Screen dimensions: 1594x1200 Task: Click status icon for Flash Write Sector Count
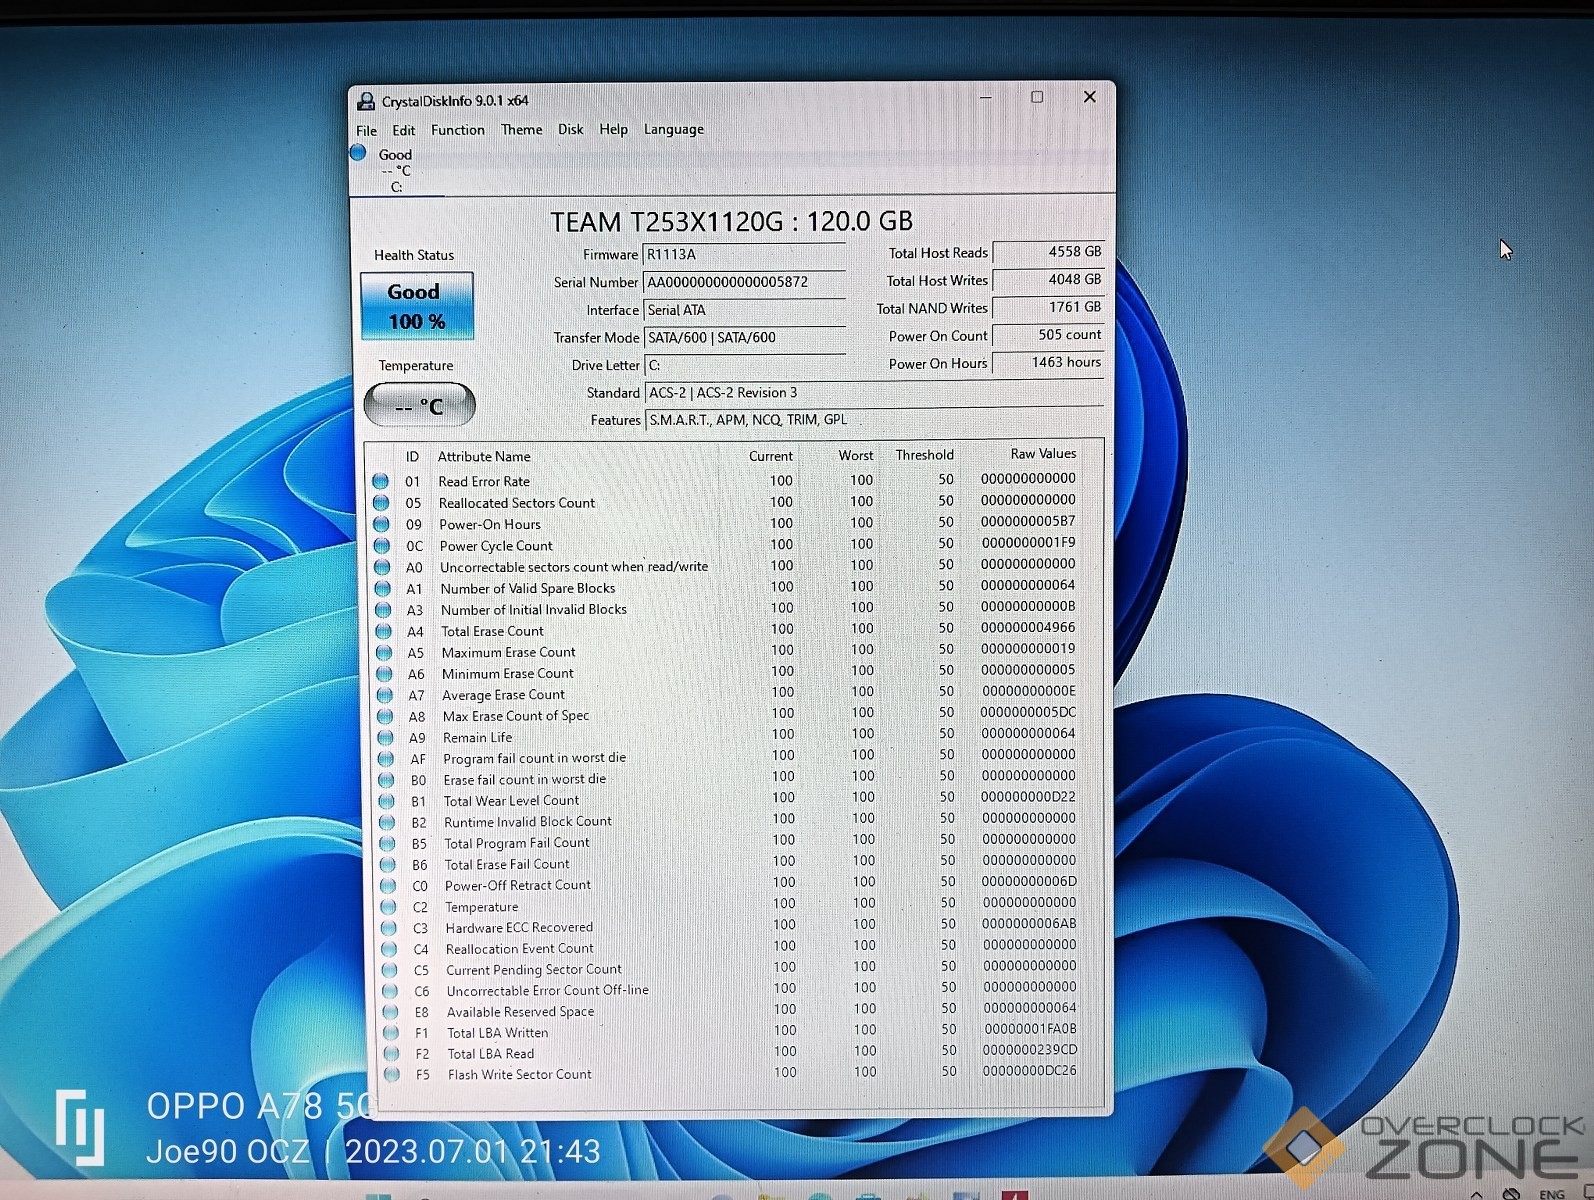point(392,1074)
